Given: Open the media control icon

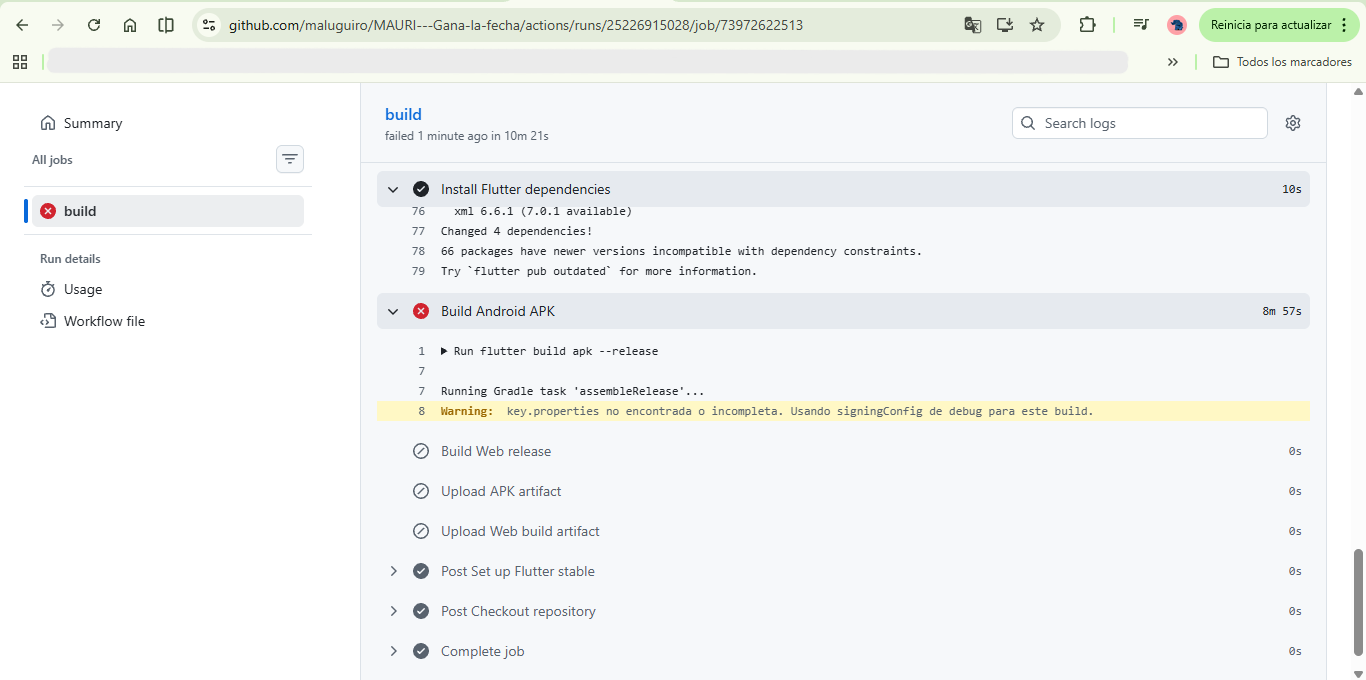Looking at the screenshot, I should click(1141, 25).
